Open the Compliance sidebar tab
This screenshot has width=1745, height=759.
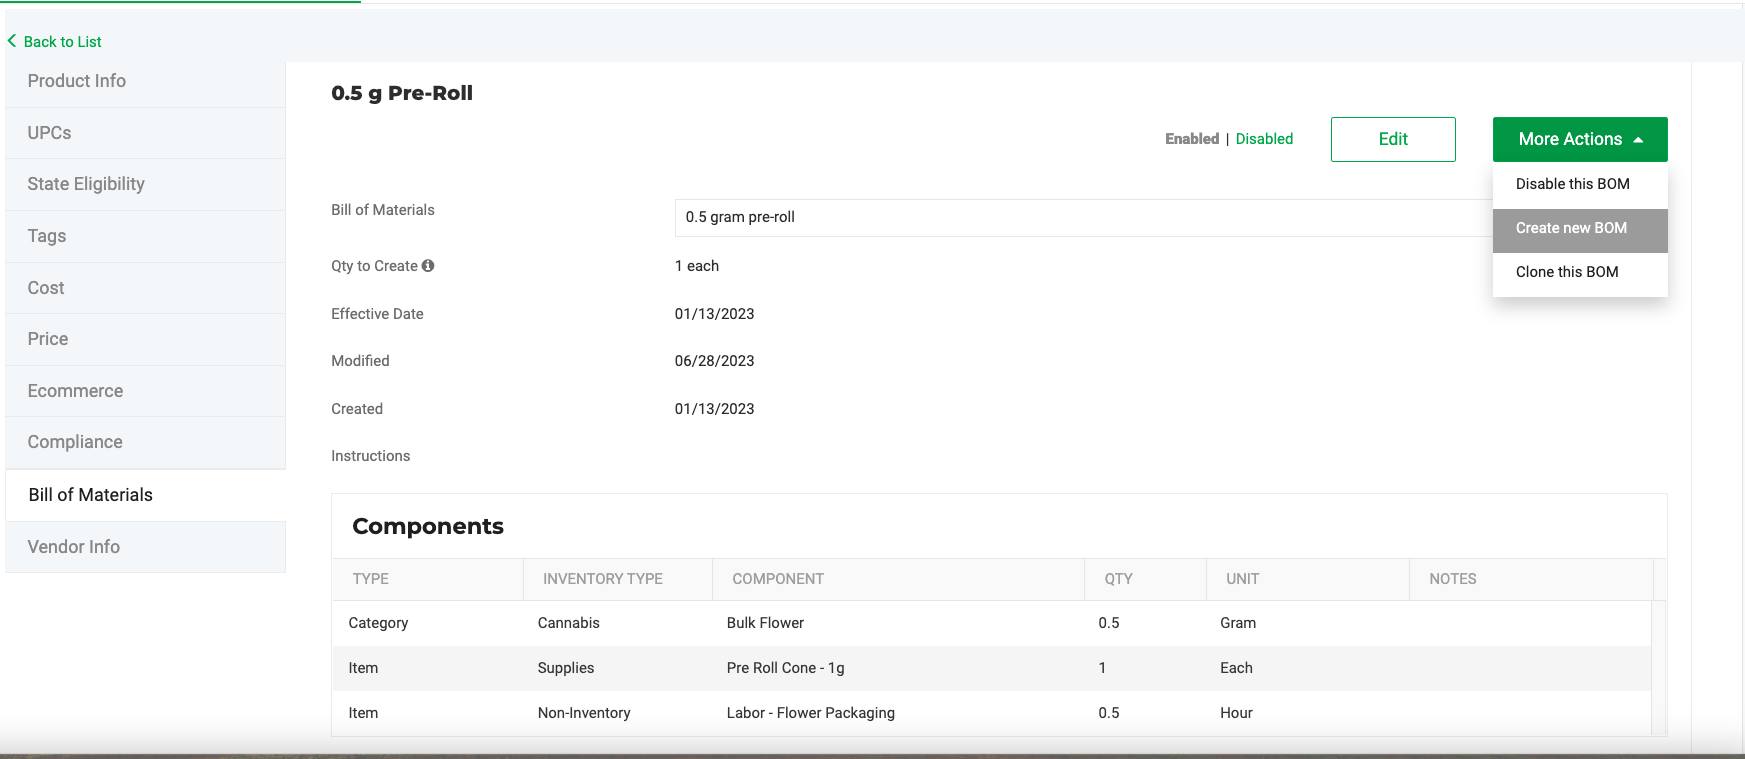[x=146, y=442]
